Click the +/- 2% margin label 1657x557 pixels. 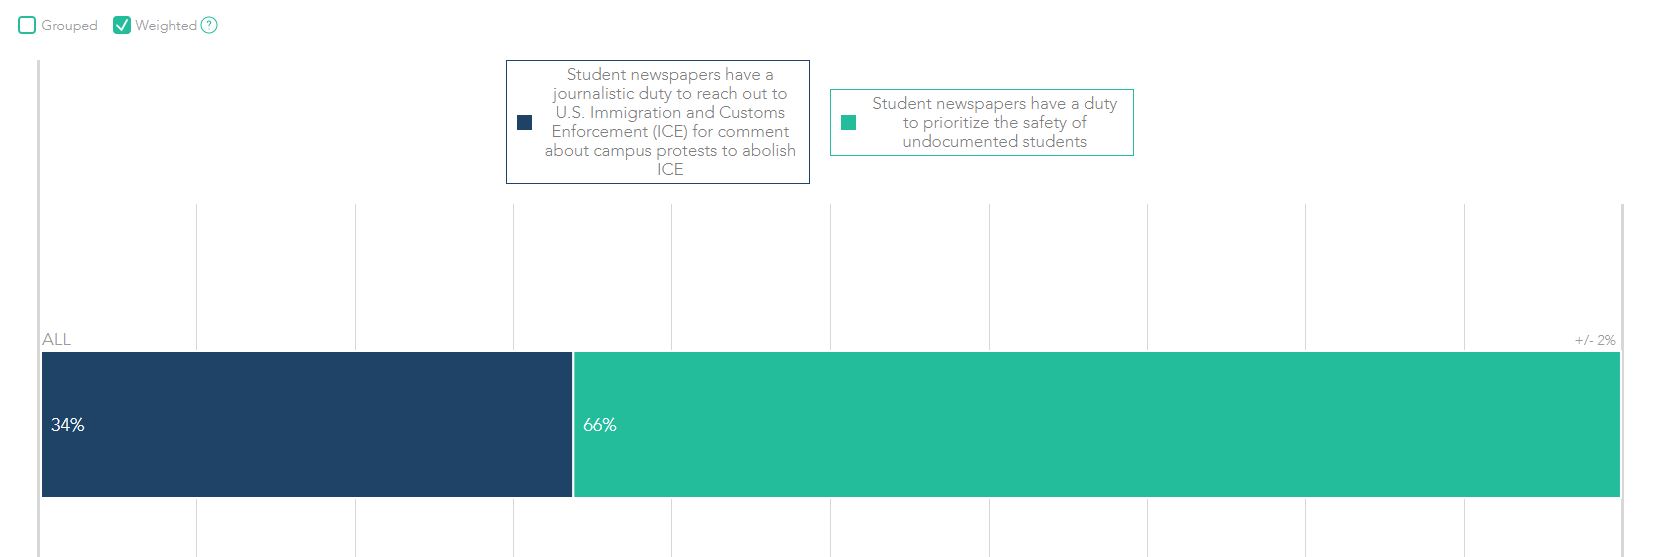click(1595, 340)
